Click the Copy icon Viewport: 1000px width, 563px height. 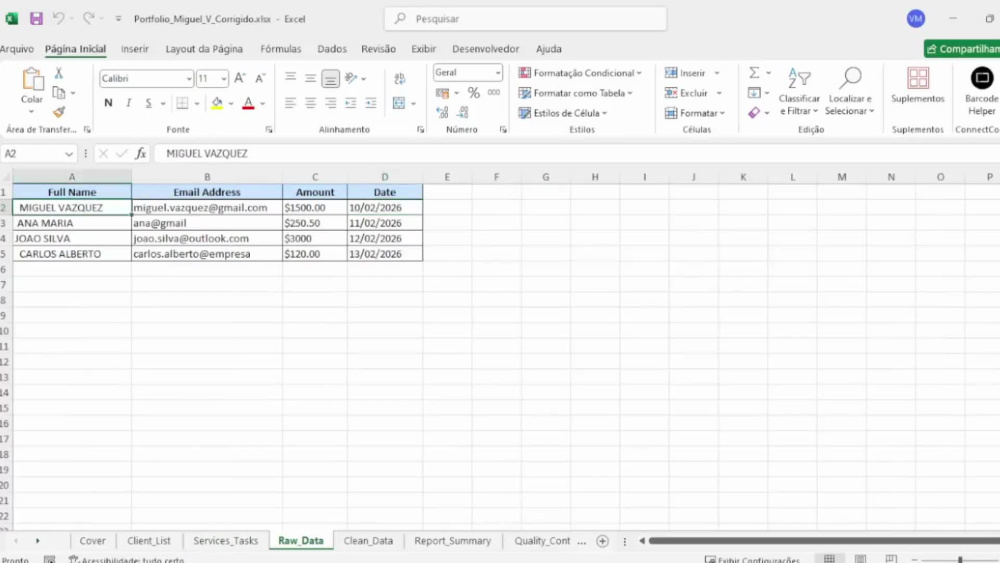click(59, 93)
